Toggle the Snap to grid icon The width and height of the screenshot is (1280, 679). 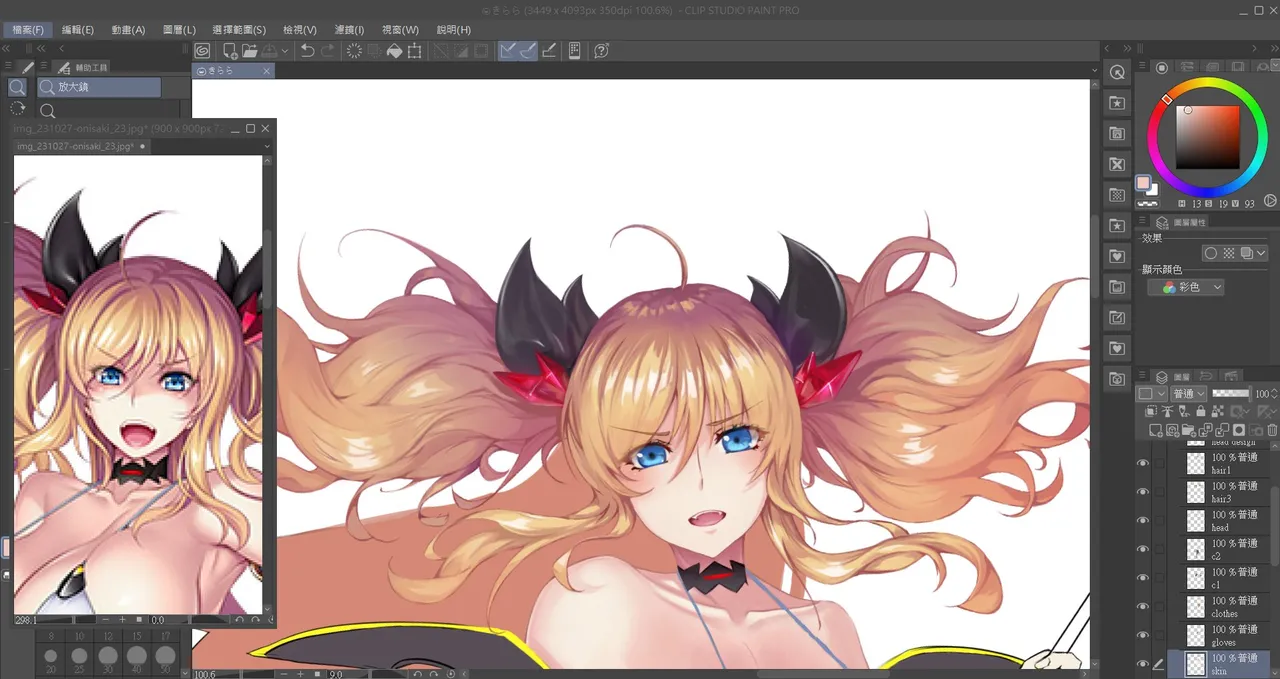pyautogui.click(x=548, y=50)
